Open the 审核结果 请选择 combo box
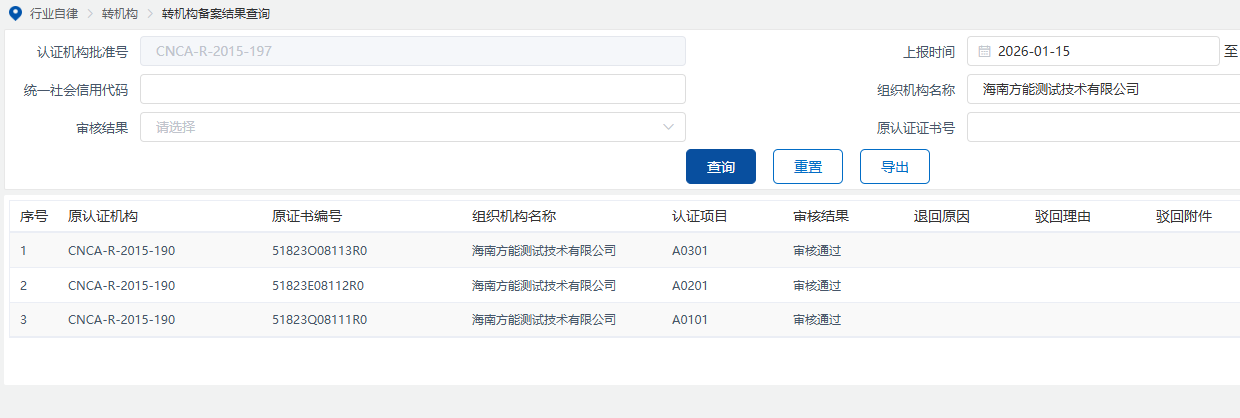 [x=412, y=127]
